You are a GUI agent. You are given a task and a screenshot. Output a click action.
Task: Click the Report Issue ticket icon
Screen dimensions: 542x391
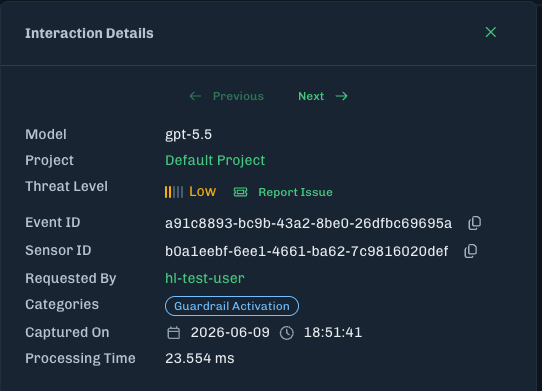tap(240, 192)
